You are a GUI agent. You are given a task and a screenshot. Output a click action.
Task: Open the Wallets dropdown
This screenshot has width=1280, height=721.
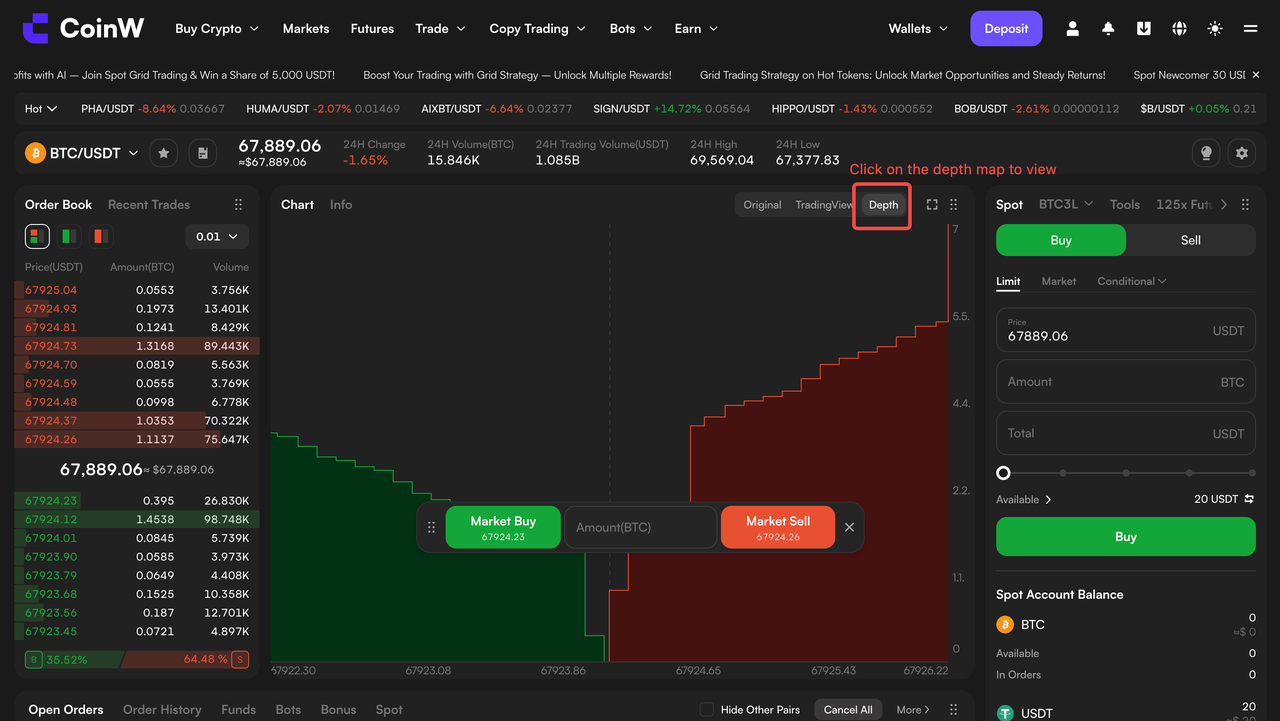[x=918, y=29]
